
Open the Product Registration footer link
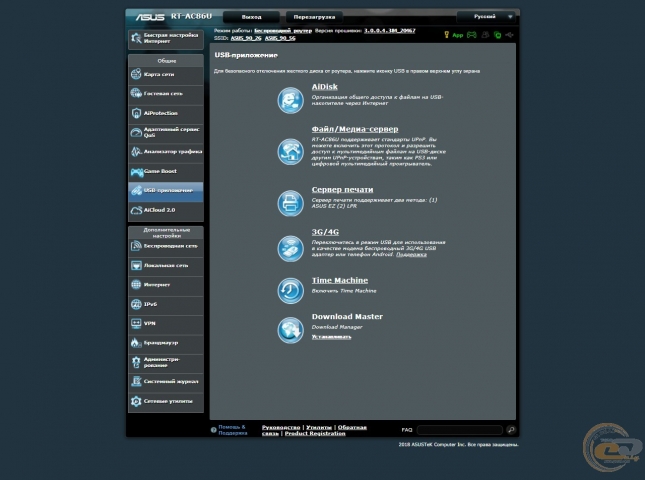click(315, 434)
